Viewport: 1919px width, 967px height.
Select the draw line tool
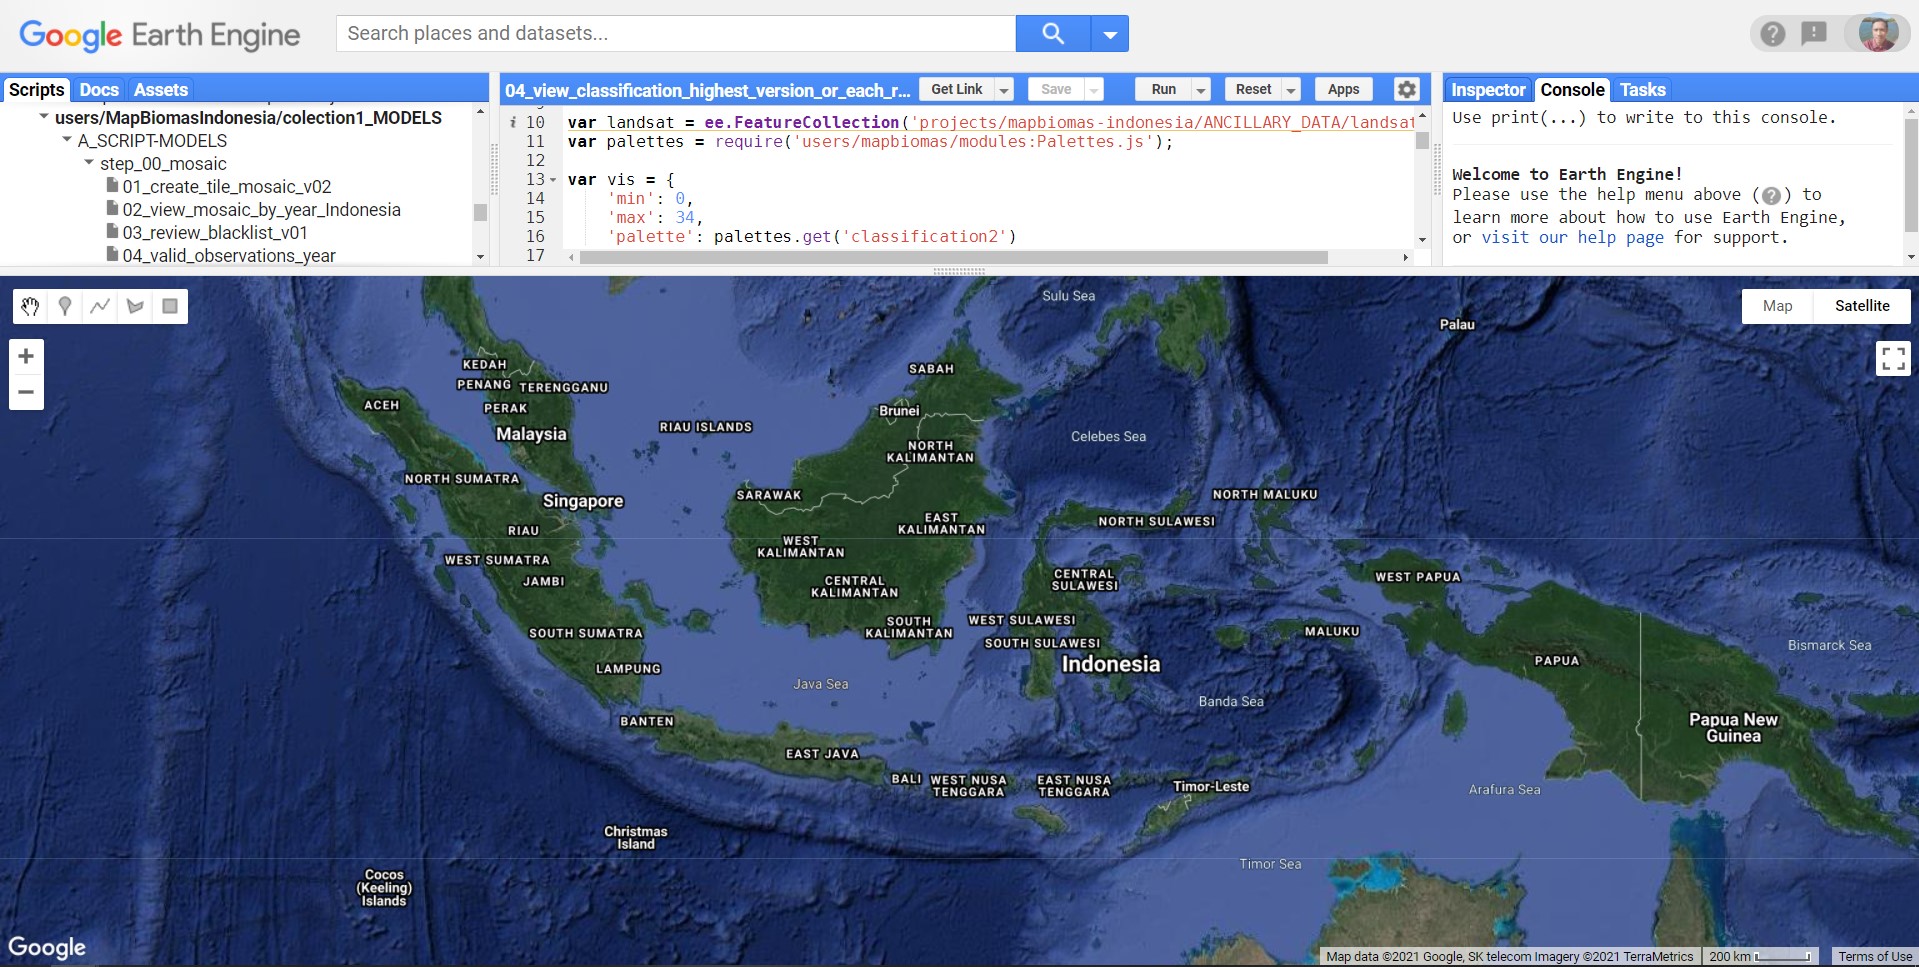100,306
